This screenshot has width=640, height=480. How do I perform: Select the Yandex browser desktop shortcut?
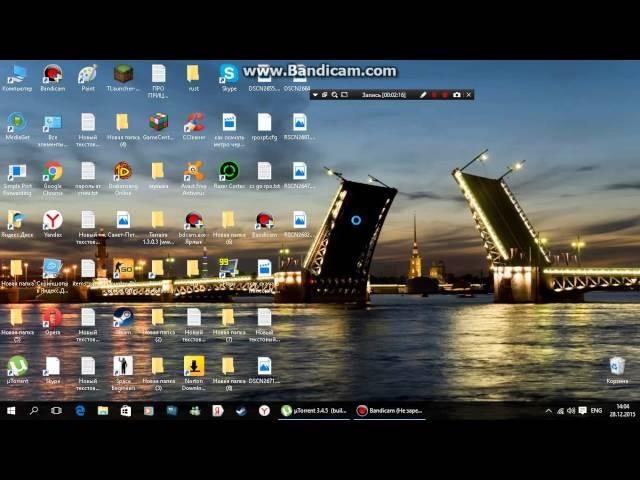tap(53, 224)
